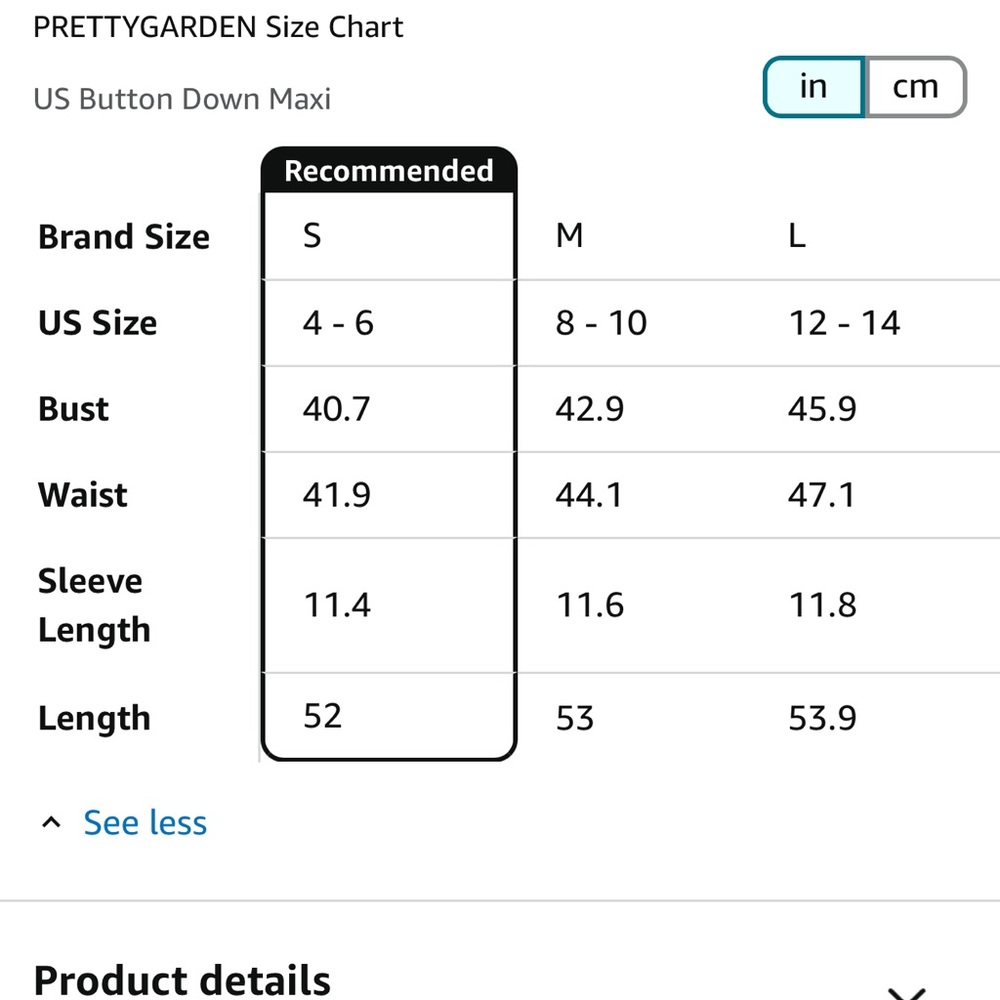Click the Recommended badge above size S

click(389, 171)
